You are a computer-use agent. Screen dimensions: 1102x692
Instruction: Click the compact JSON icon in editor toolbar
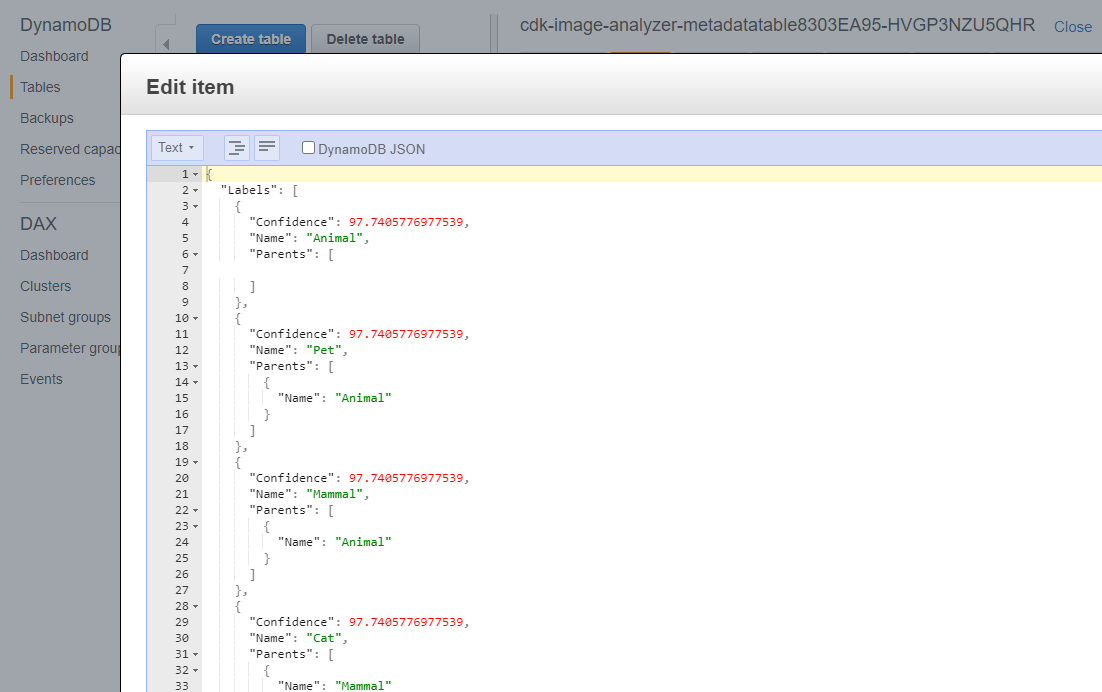pos(267,148)
